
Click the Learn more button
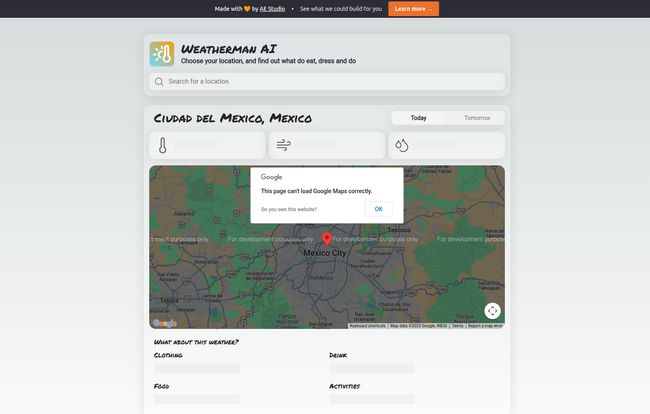pyautogui.click(x=413, y=9)
